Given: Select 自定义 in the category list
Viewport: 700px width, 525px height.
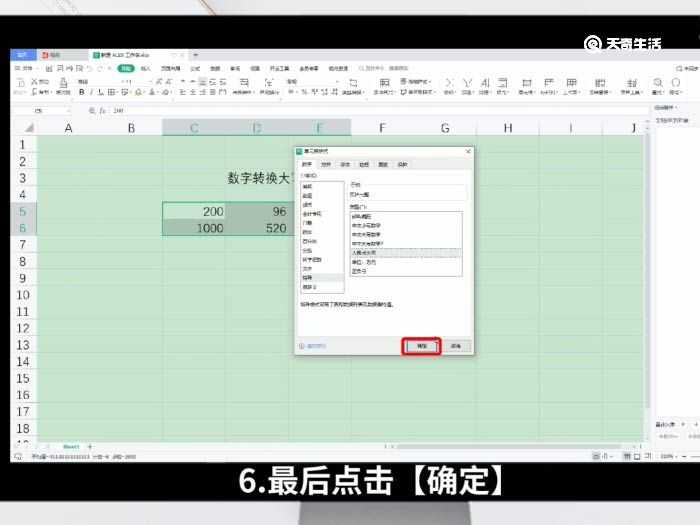Looking at the screenshot, I should 322,287.
